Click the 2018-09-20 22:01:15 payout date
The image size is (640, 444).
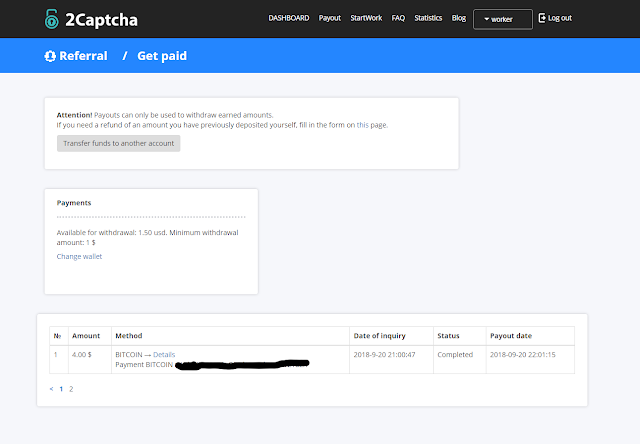click(x=522, y=355)
